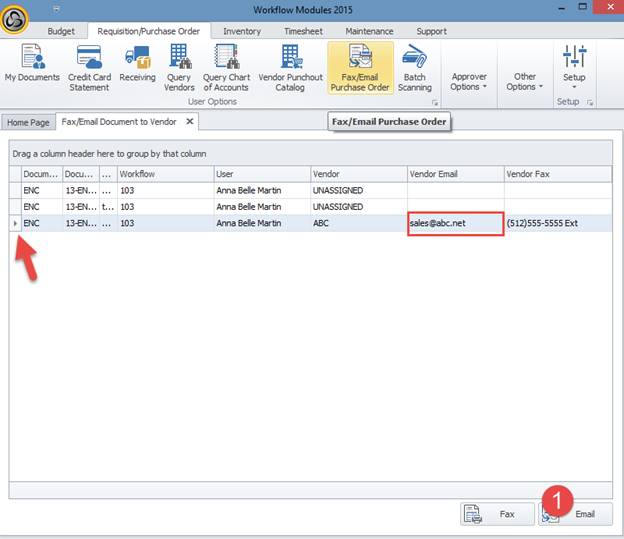Image resolution: width=624 pixels, height=539 pixels.
Task: Sort by the Vendor column header
Action: 356,174
